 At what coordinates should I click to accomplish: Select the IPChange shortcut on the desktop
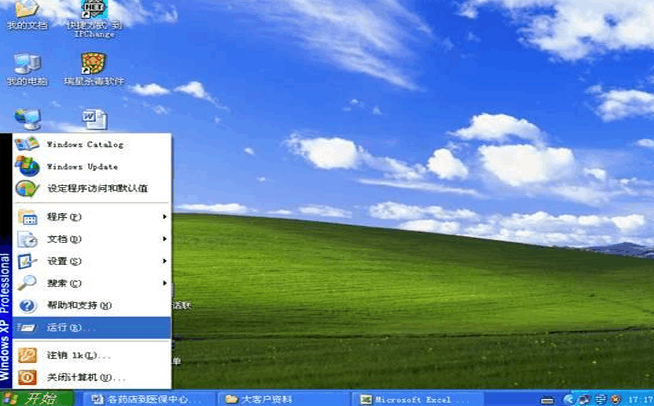[94, 19]
